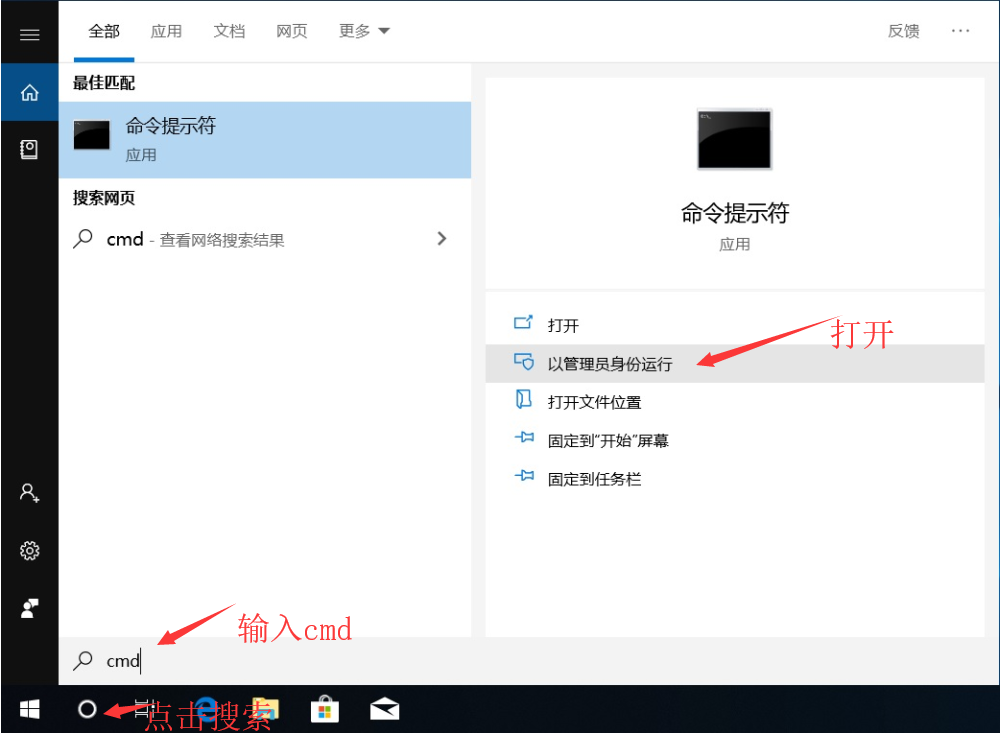Click the large Command Prompt preview icon

pos(734,140)
